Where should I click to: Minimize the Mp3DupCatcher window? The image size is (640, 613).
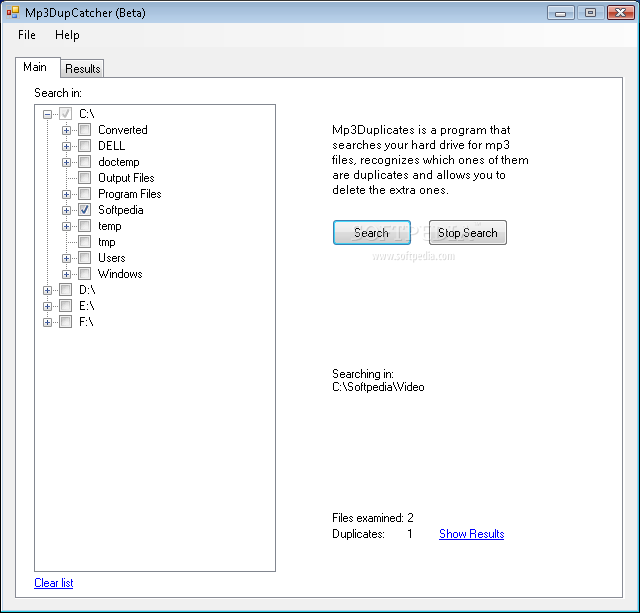click(x=560, y=13)
